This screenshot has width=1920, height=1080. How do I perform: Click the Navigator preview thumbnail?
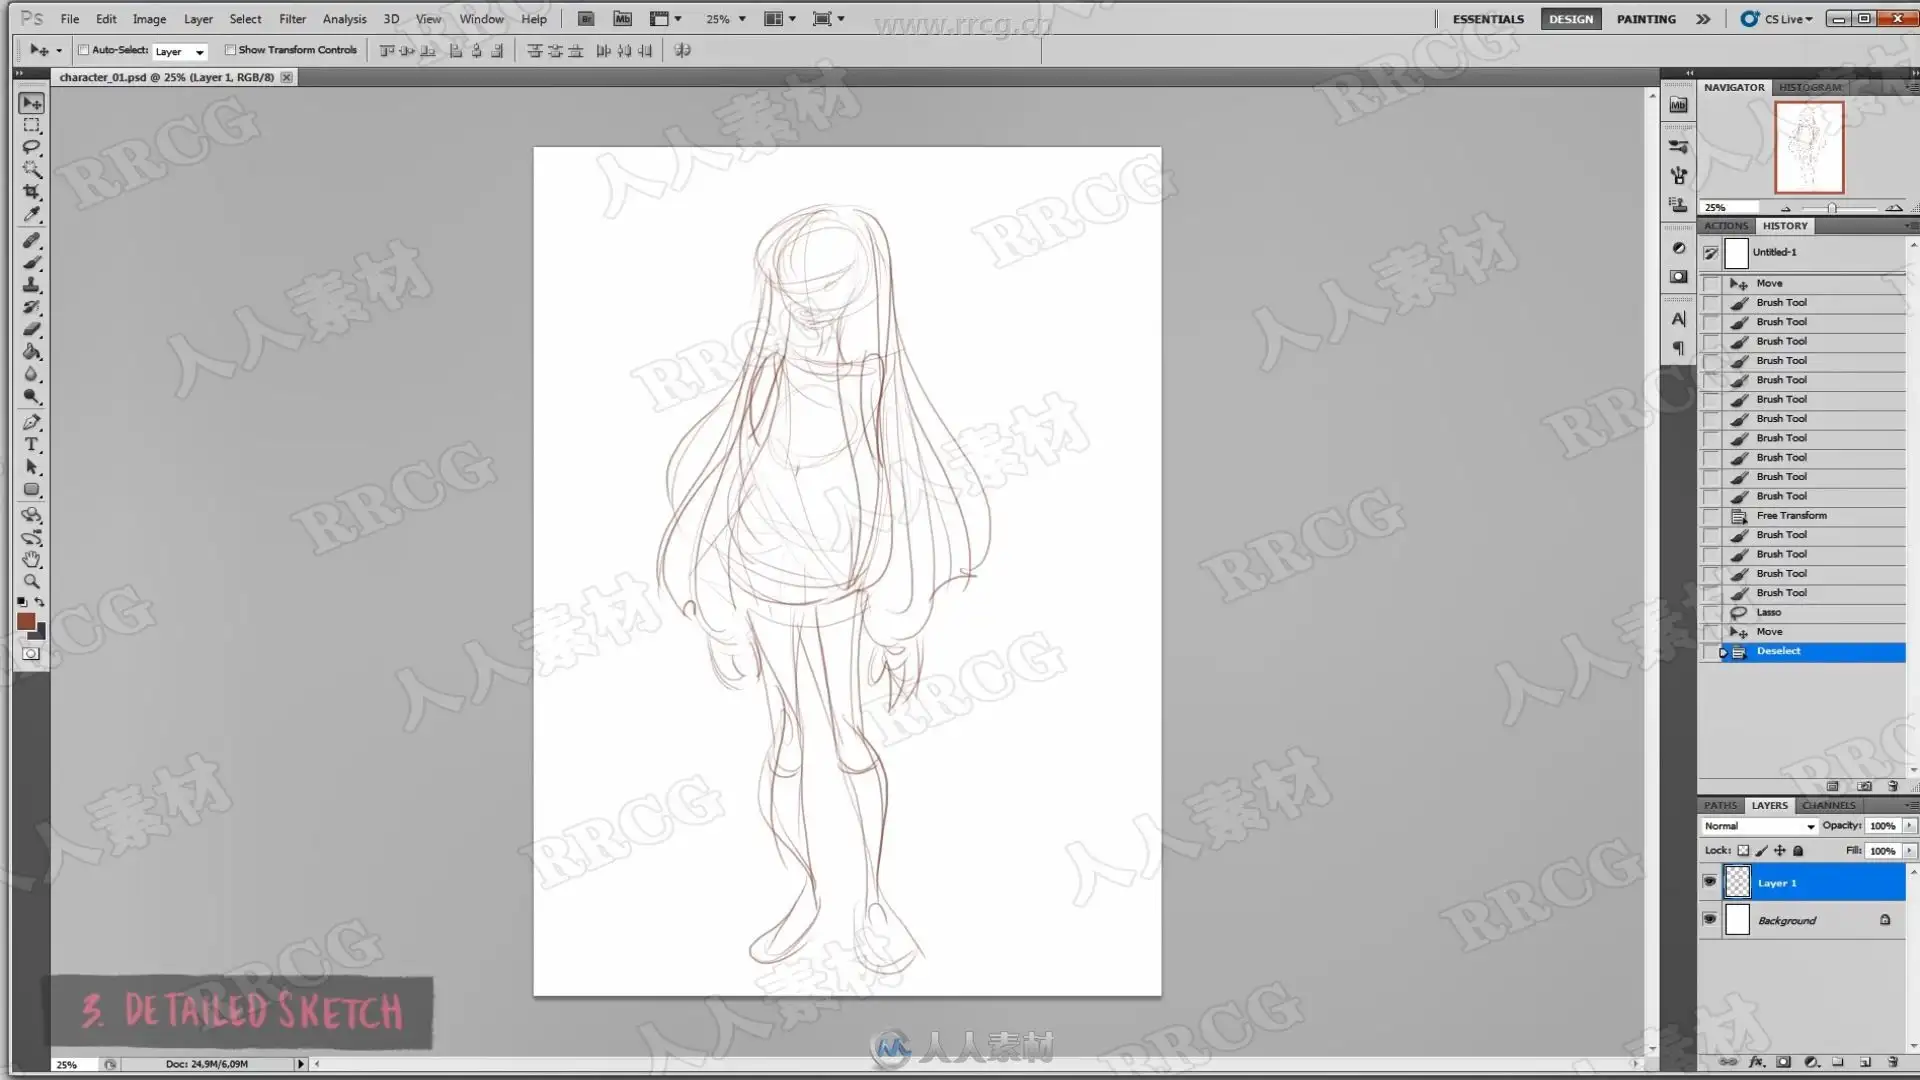[x=1808, y=147]
